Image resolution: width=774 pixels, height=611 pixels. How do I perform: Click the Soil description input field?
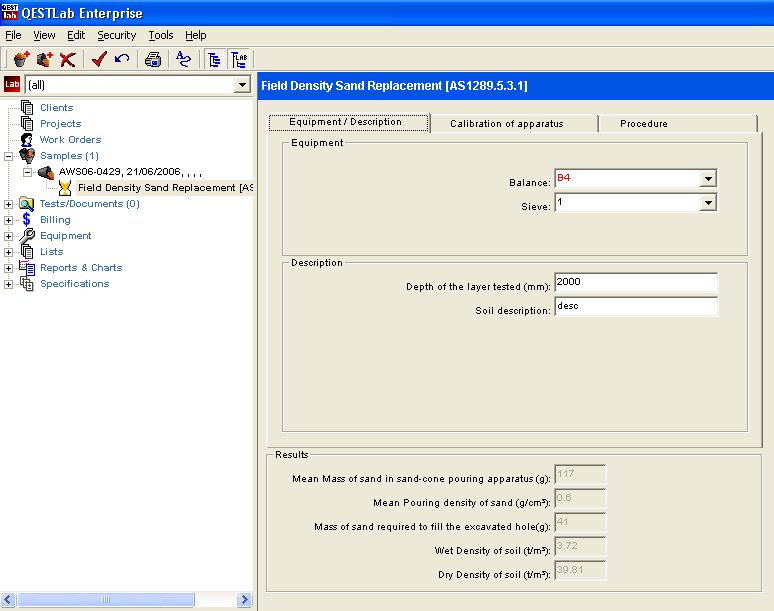[636, 307]
